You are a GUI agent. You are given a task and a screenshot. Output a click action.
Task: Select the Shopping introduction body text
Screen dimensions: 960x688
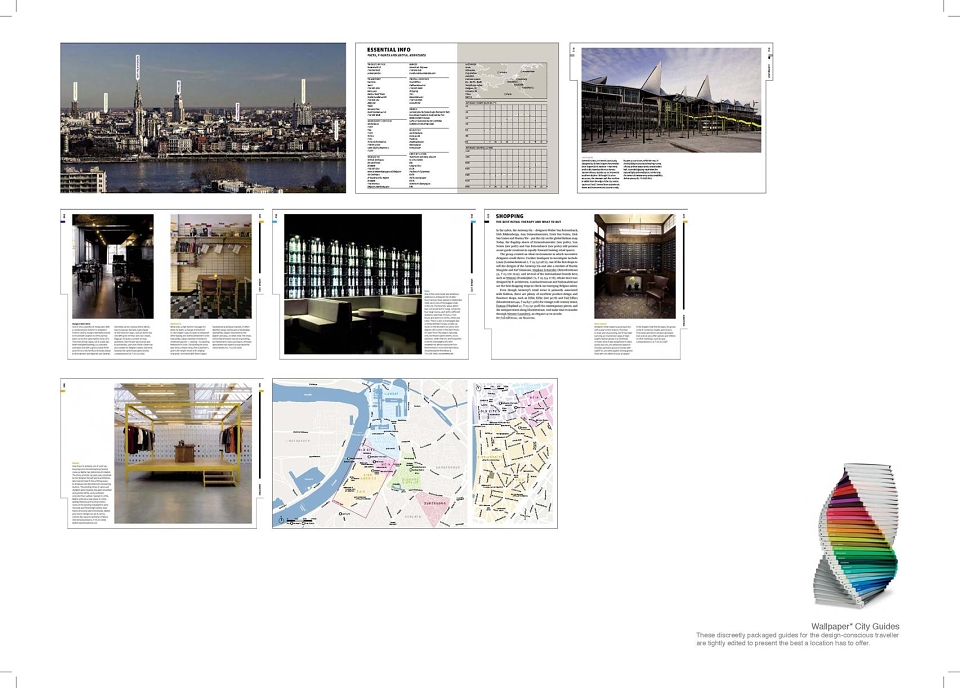point(536,274)
